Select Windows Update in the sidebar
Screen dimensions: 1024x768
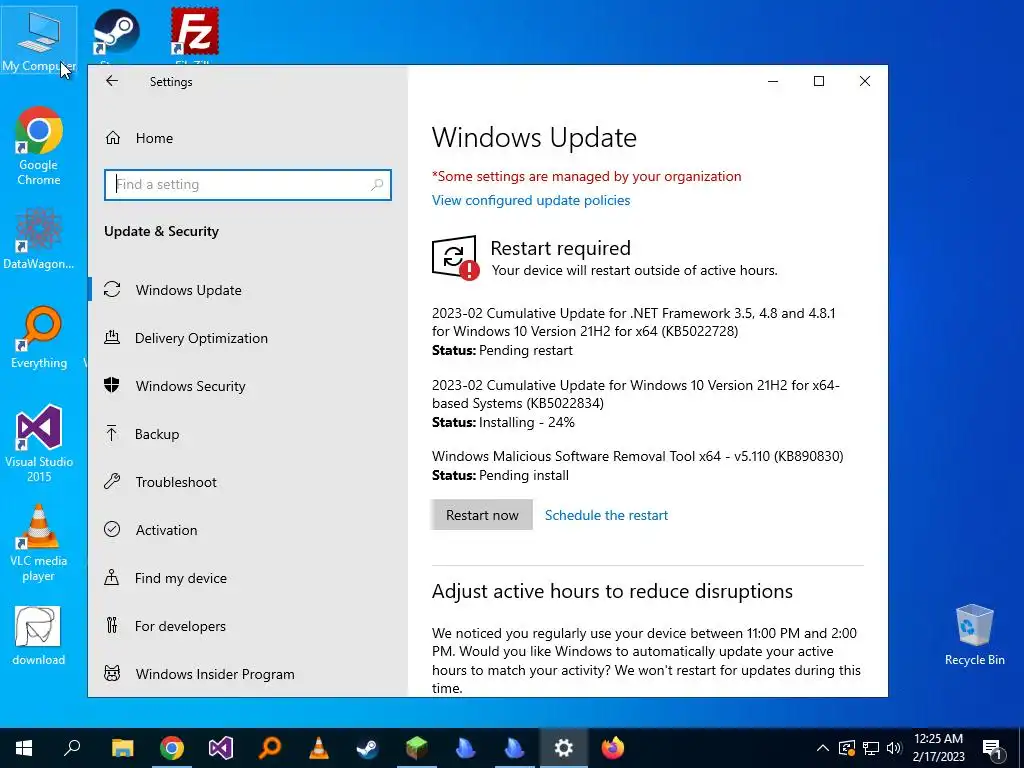coord(189,290)
